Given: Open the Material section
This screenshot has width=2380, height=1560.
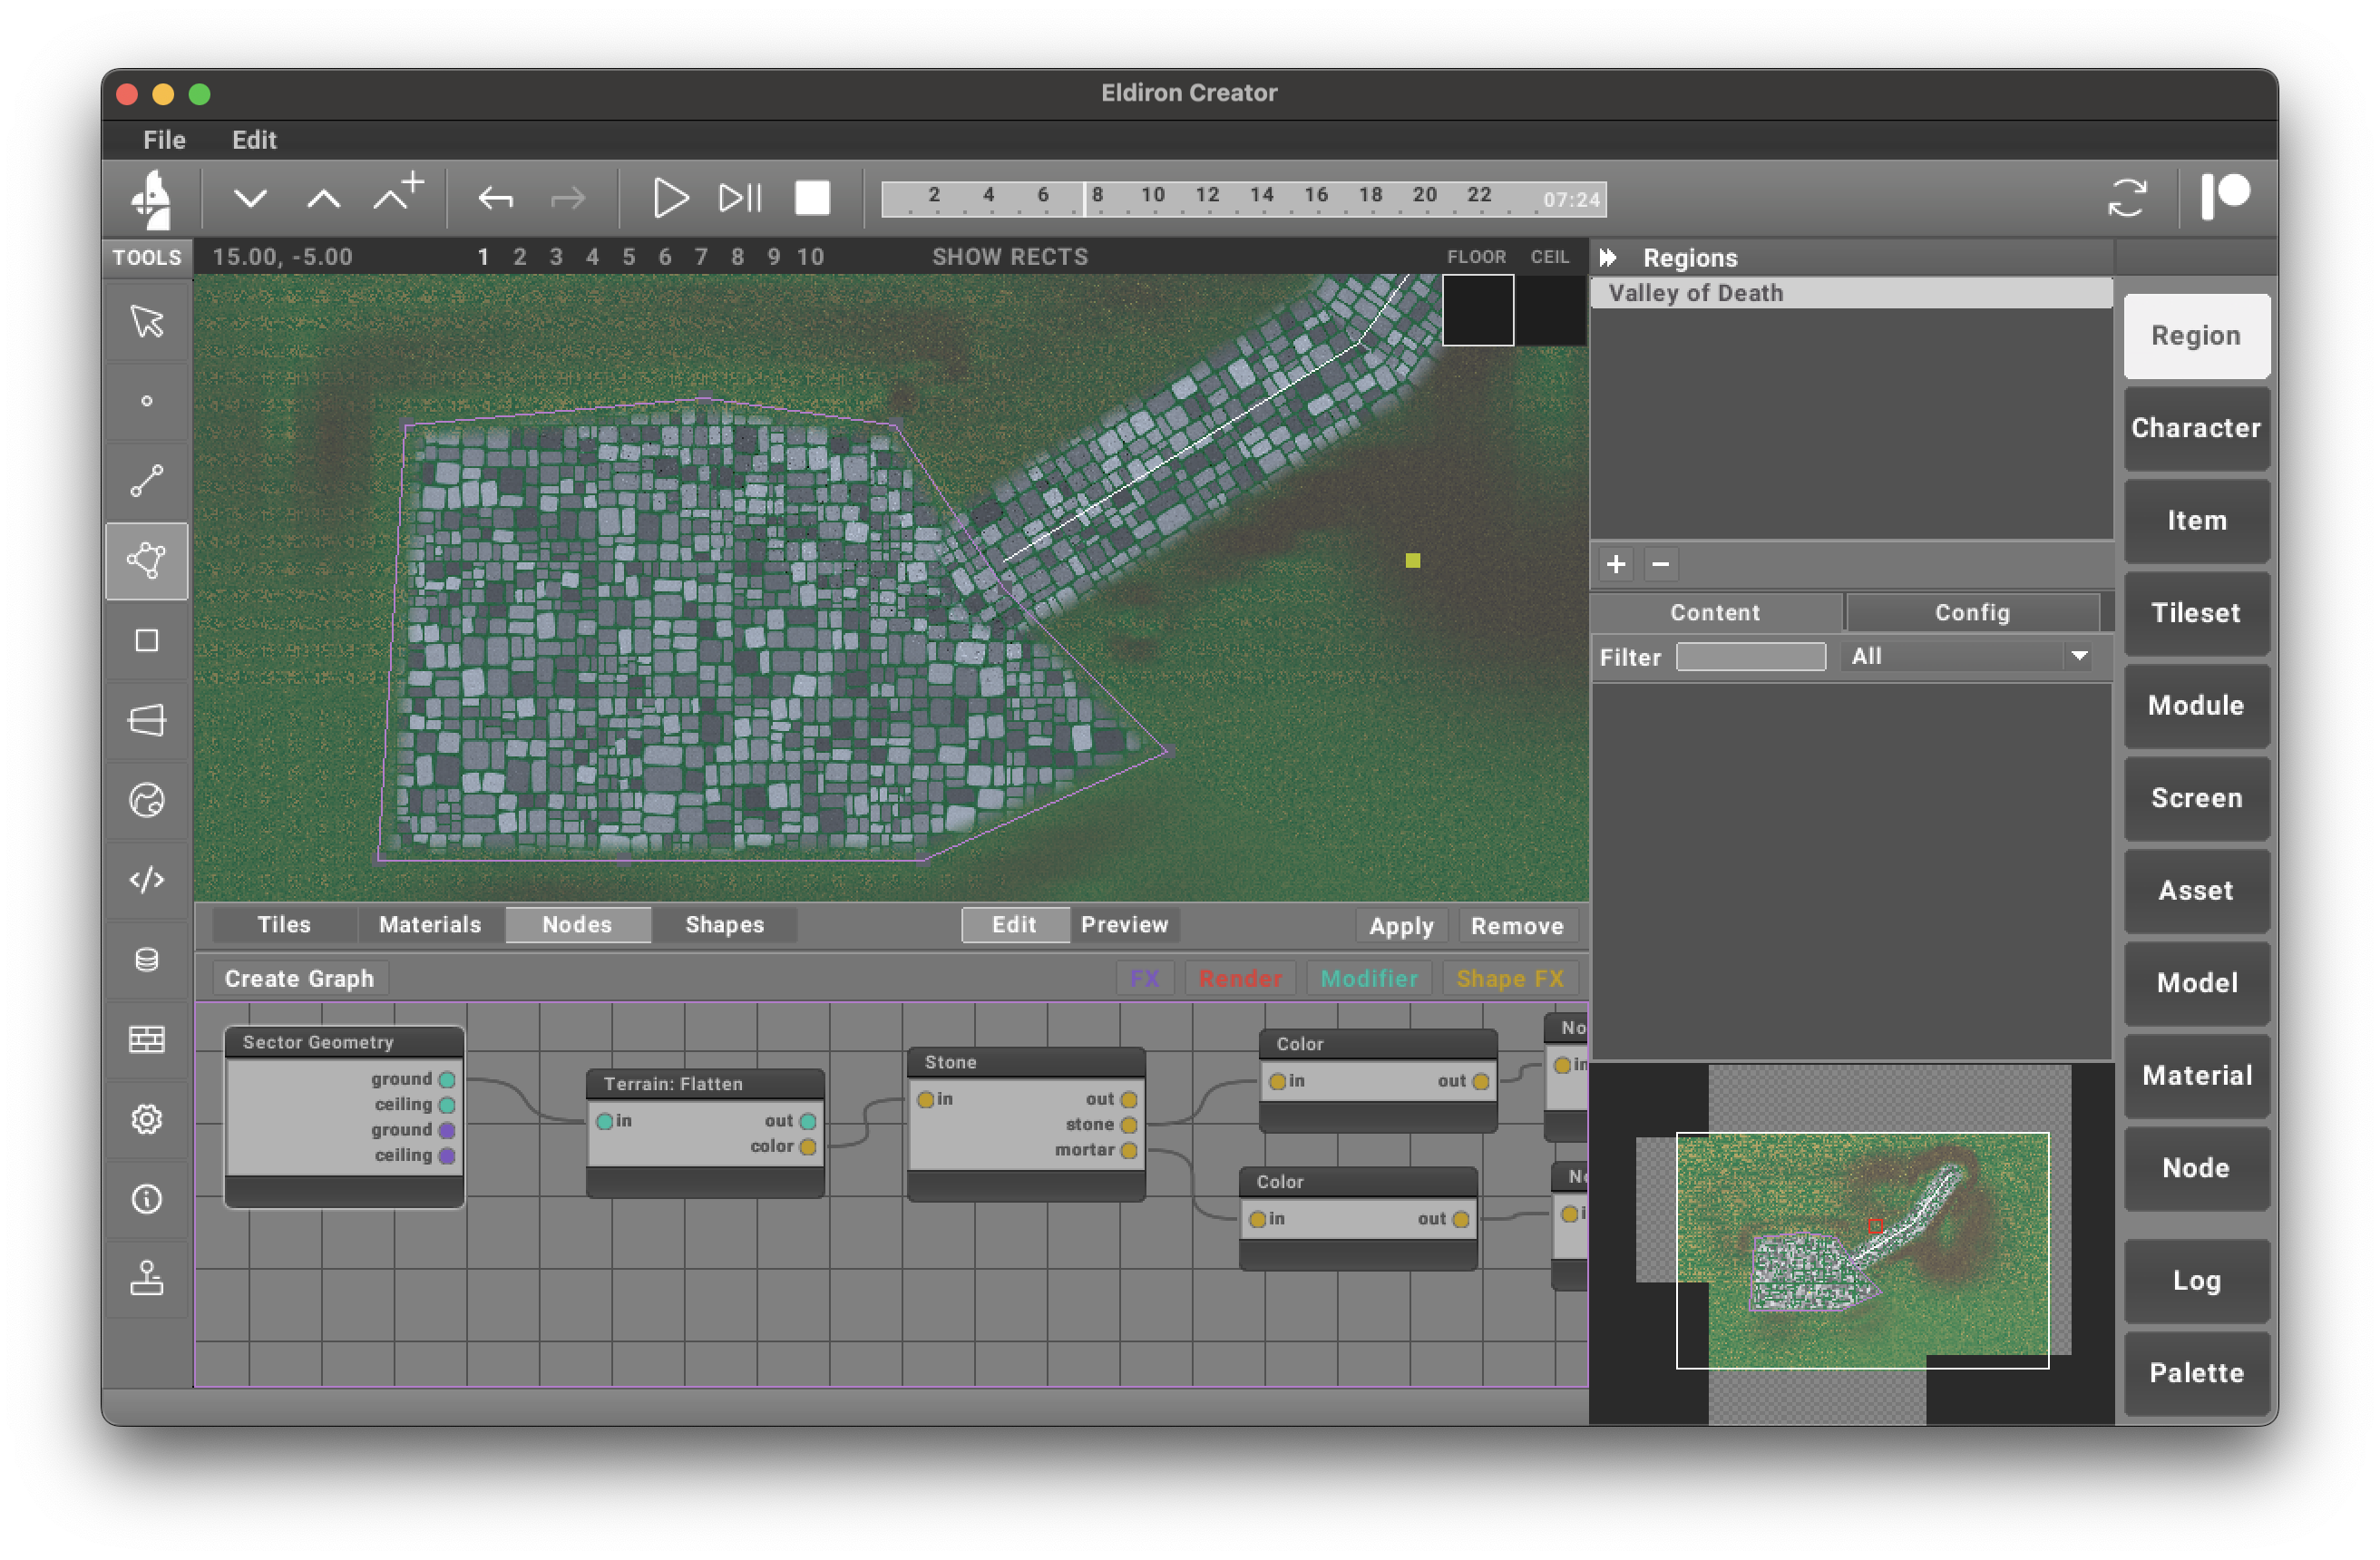Looking at the screenshot, I should (x=2196, y=1076).
